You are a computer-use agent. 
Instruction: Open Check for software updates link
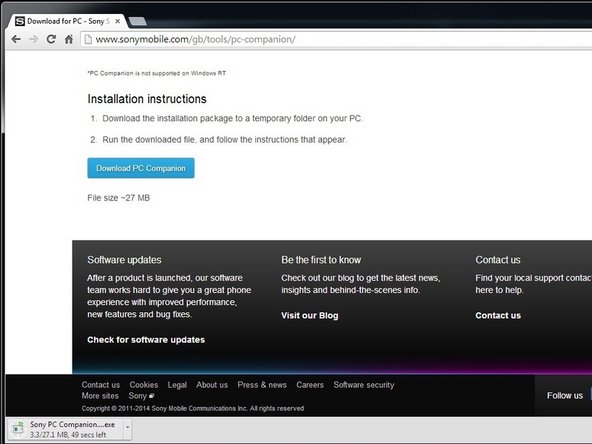[146, 340]
